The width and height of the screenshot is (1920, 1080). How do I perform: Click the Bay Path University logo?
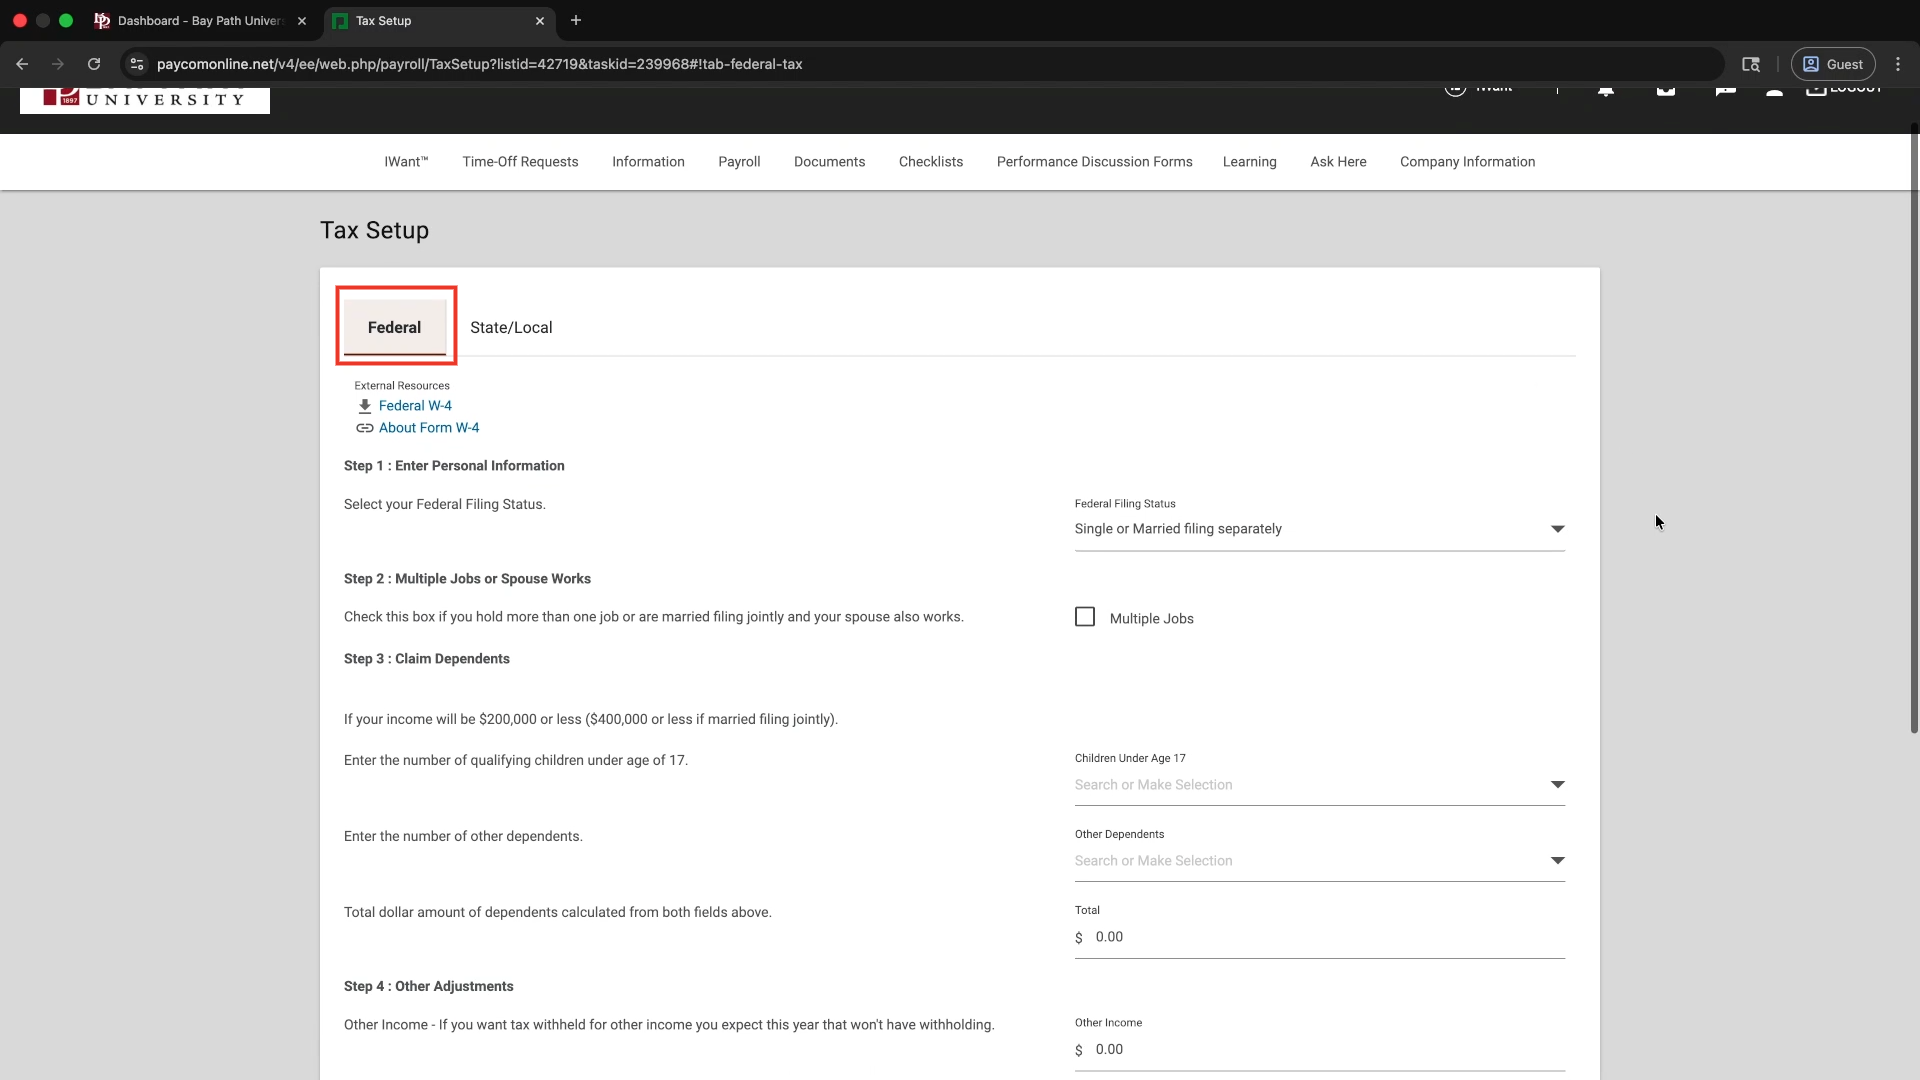click(x=145, y=100)
